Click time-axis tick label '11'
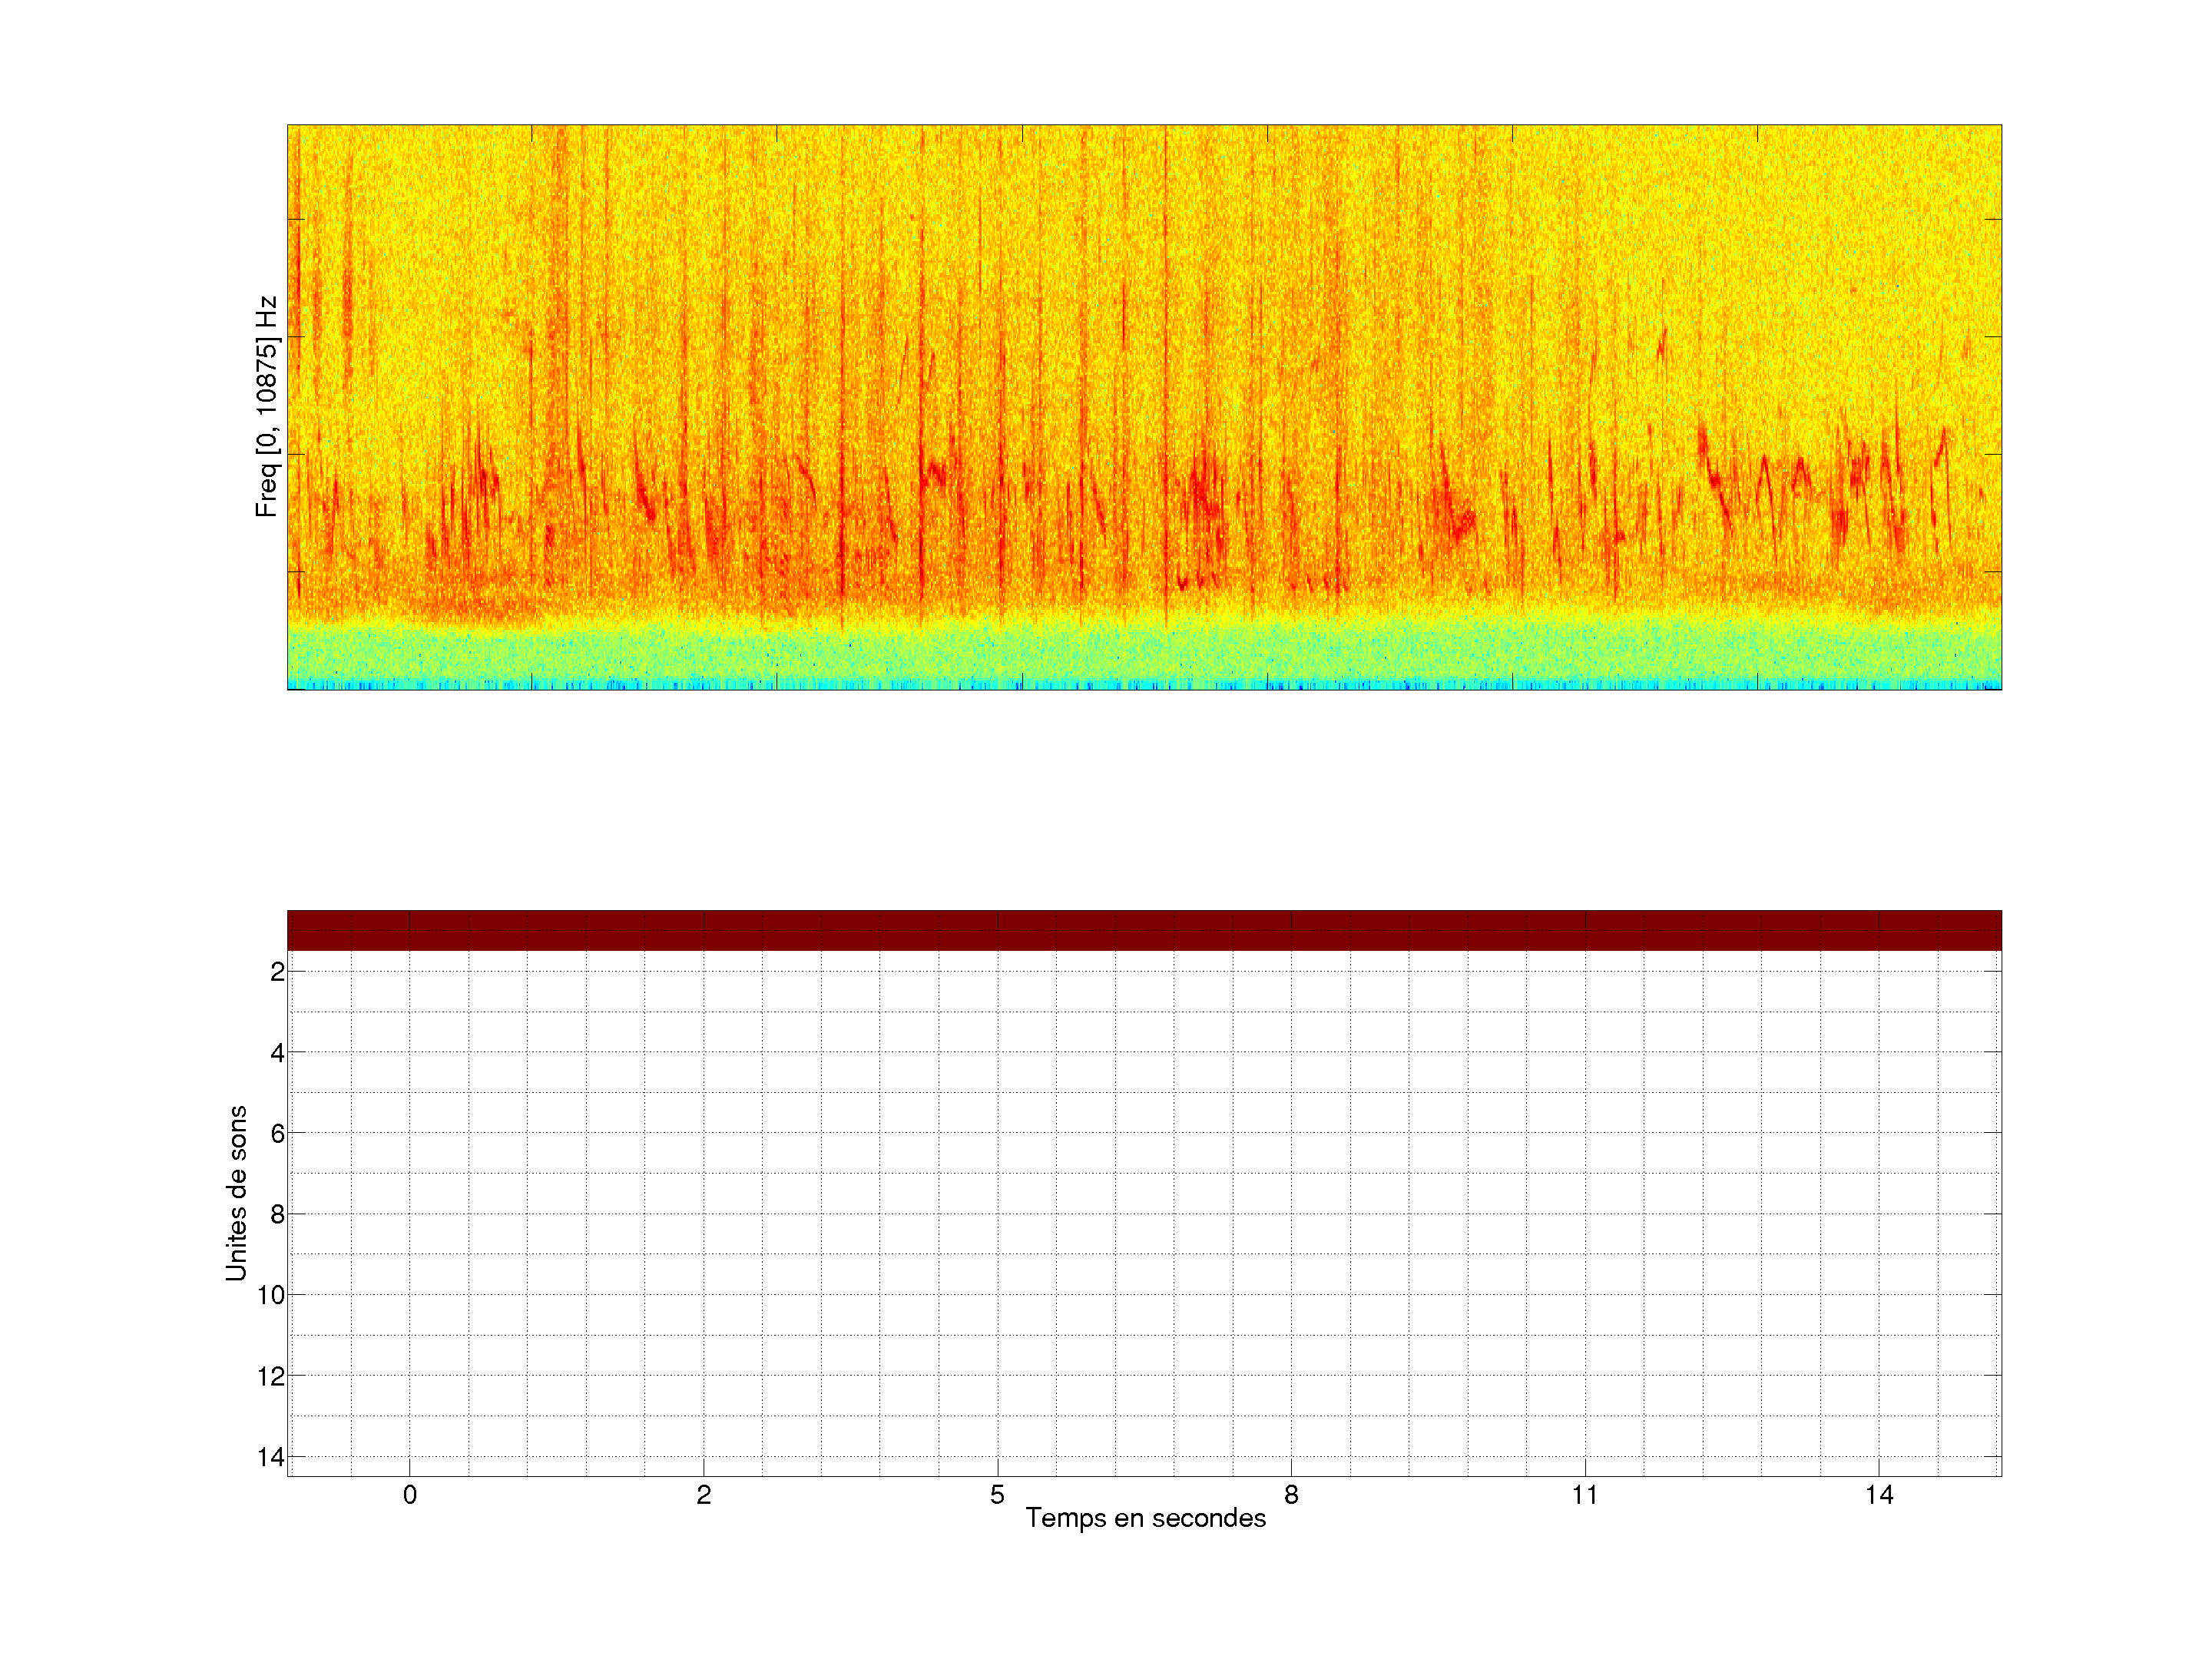2212x1659 pixels. [1584, 1495]
